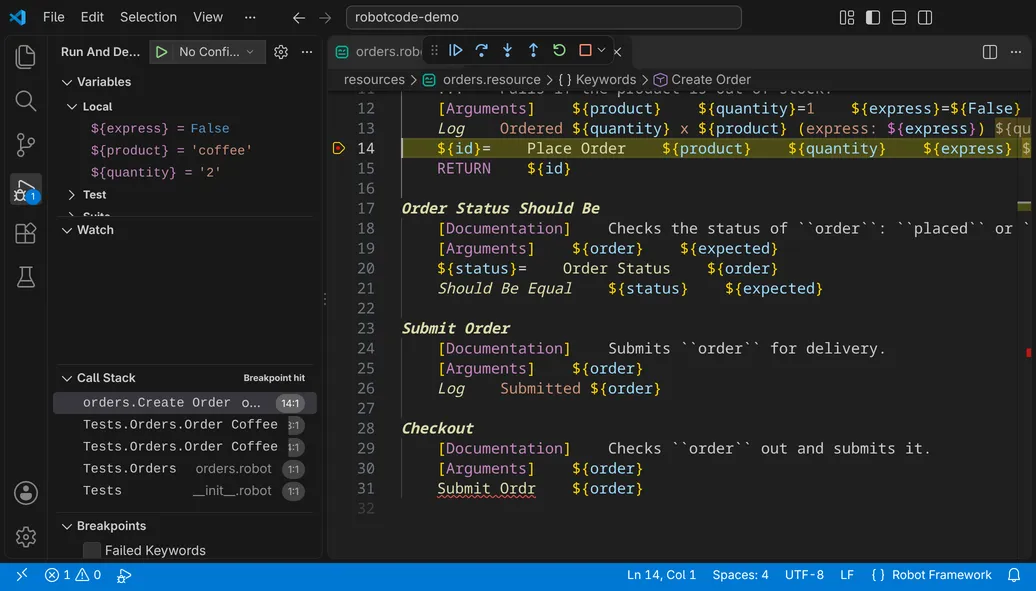
Task: Open the Manage gear in activity bar
Action: tap(25, 537)
